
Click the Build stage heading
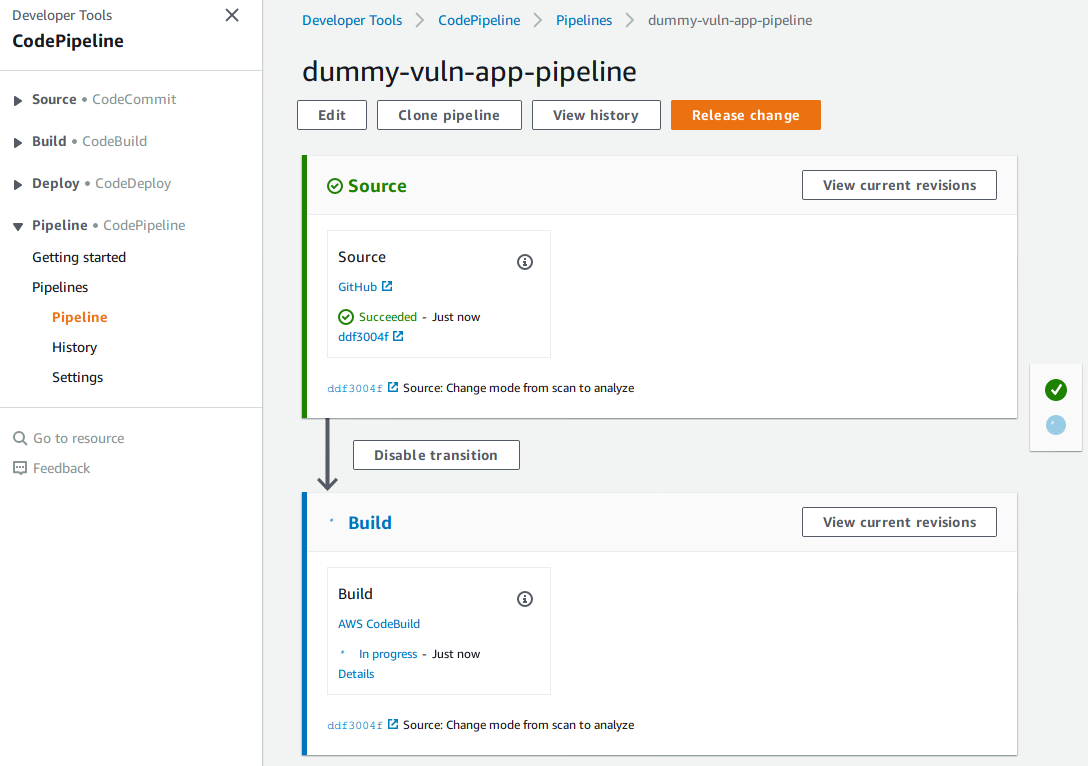point(370,522)
